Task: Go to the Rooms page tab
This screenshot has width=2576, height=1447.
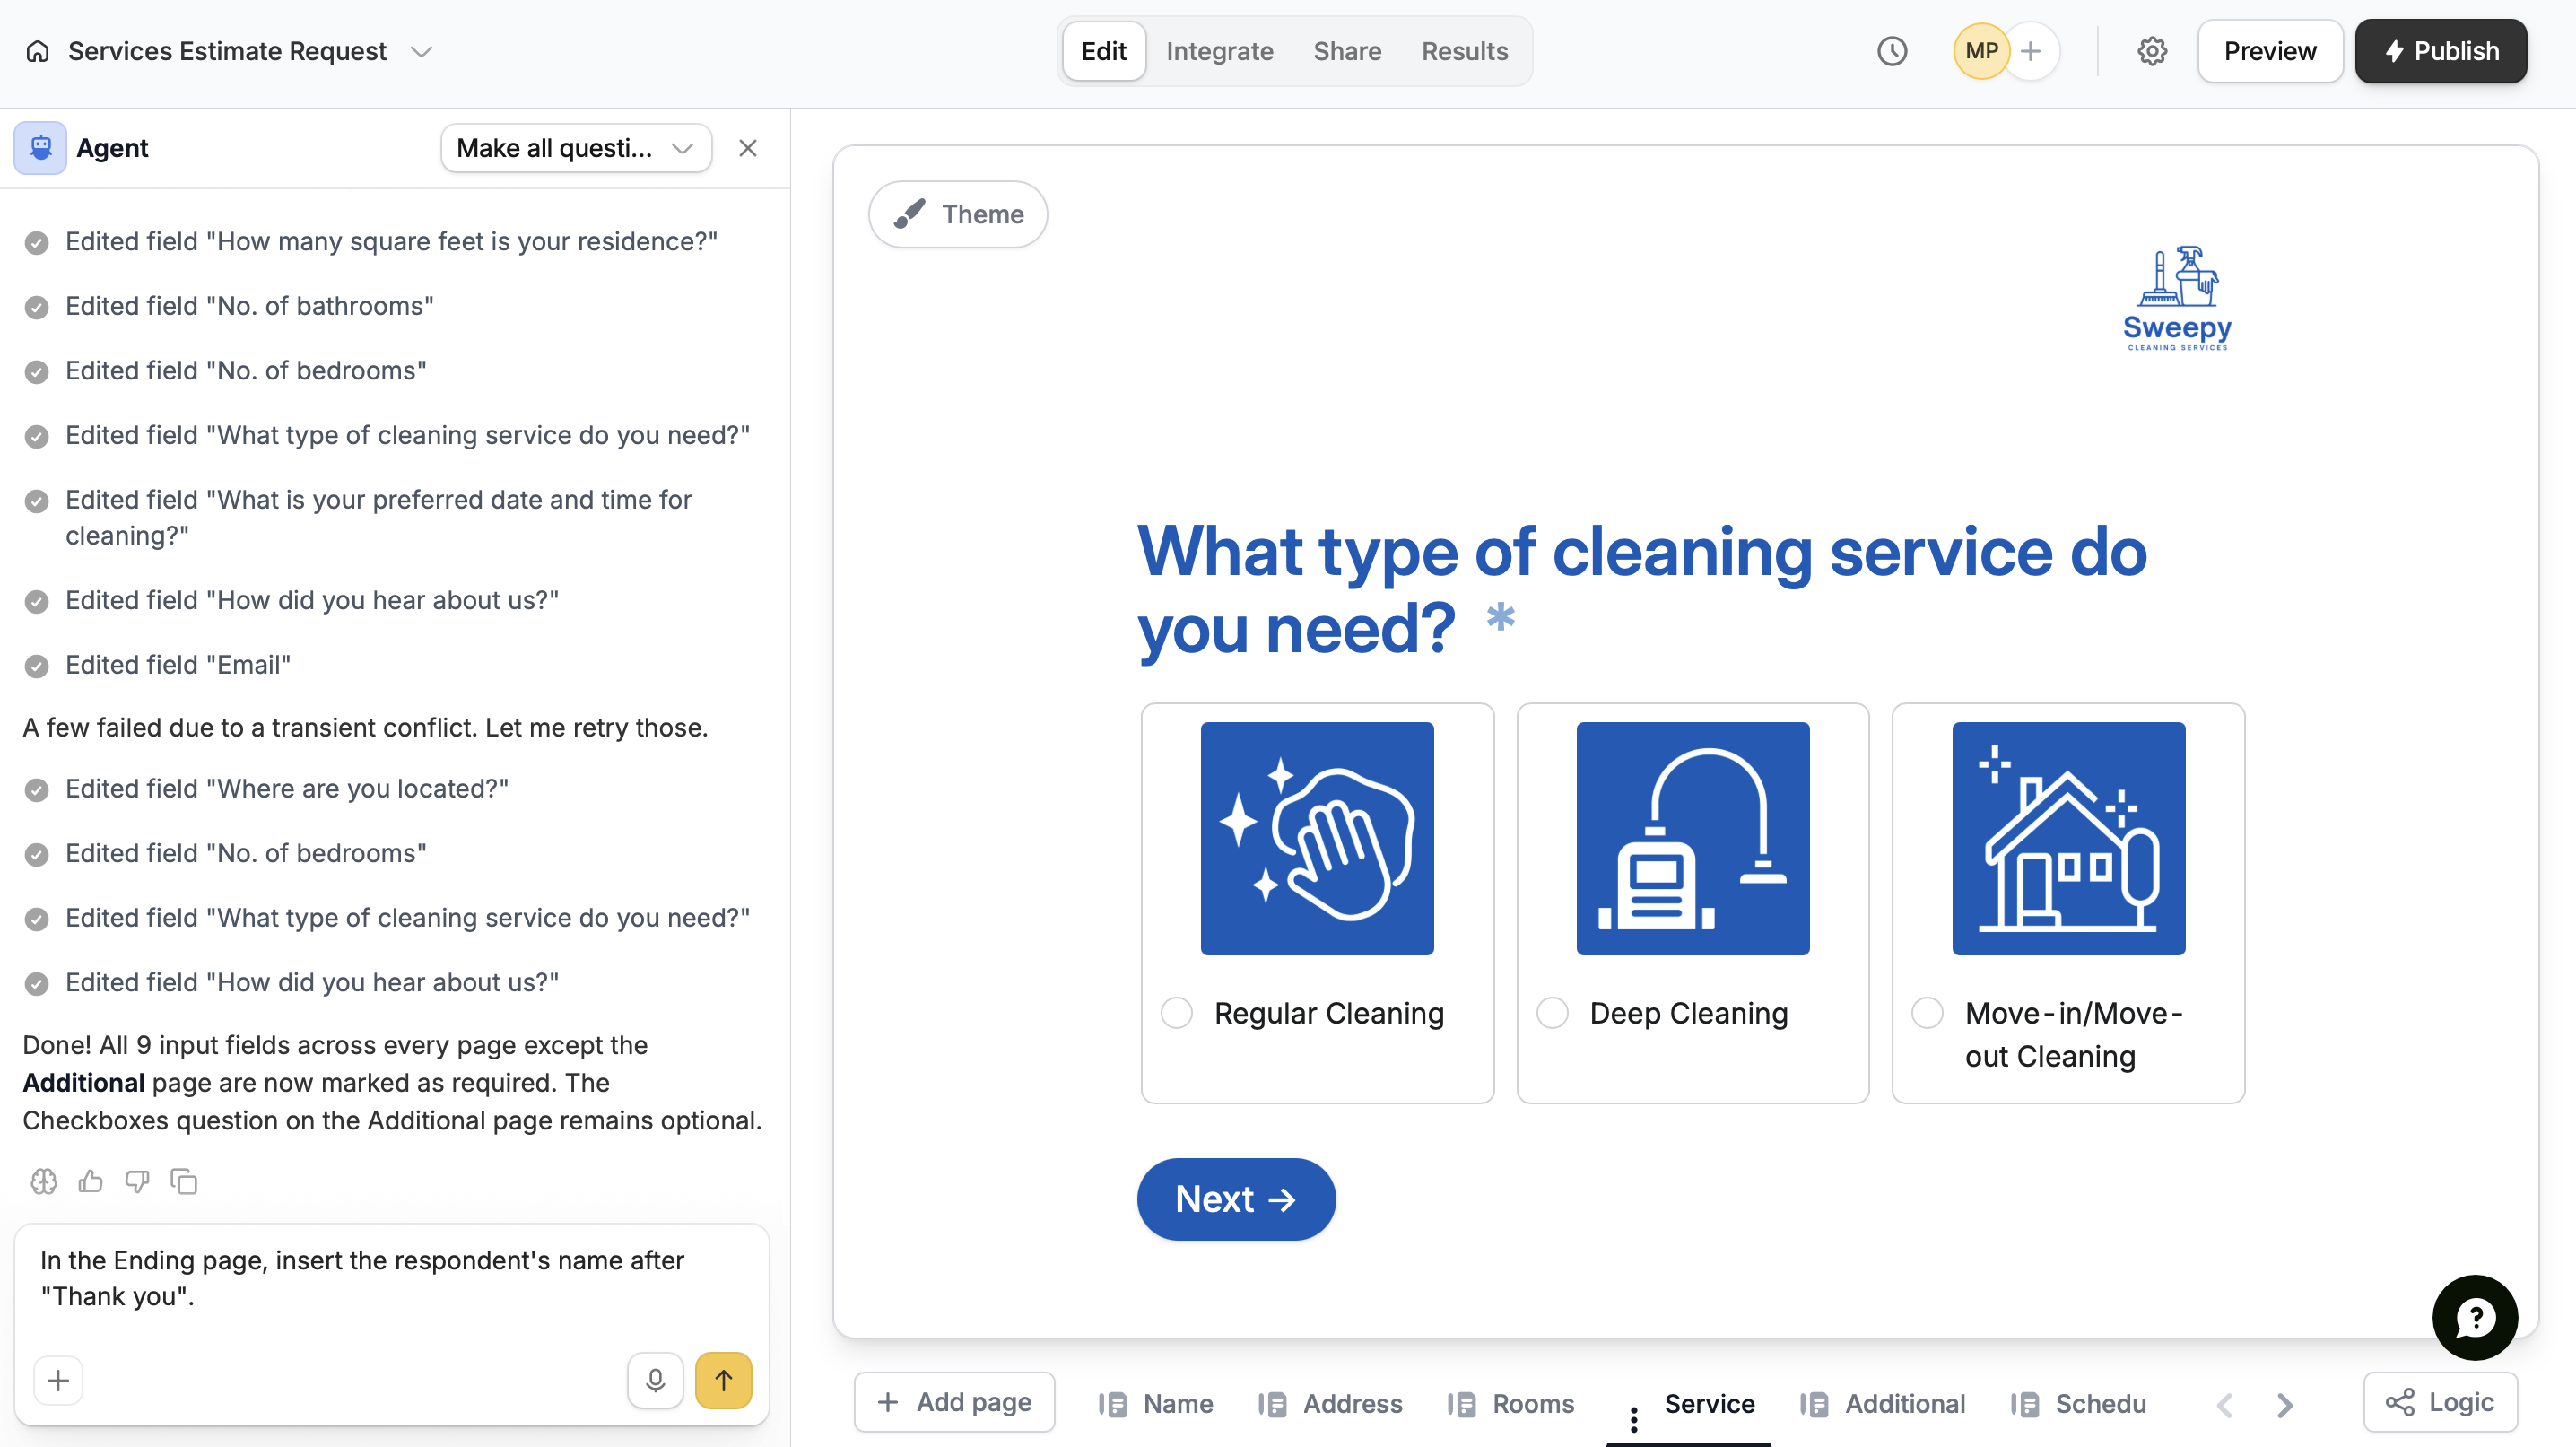Action: point(1510,1404)
